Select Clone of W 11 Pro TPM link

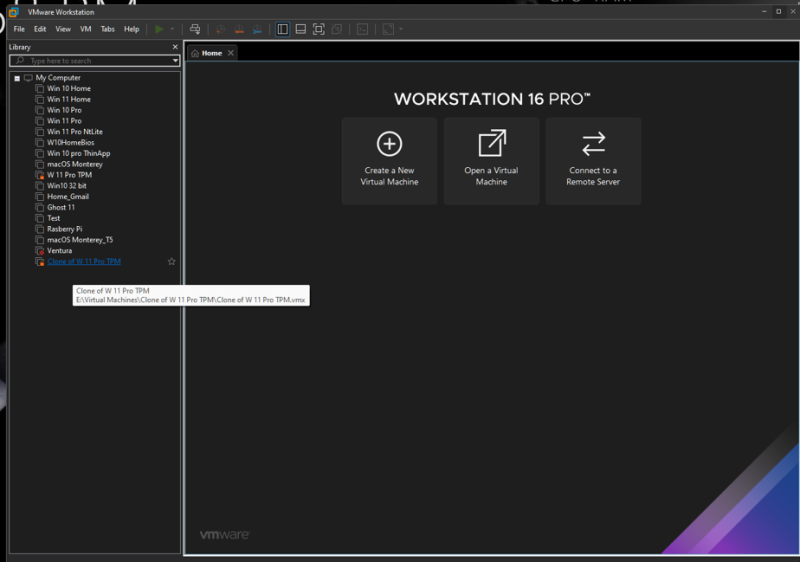click(84, 262)
